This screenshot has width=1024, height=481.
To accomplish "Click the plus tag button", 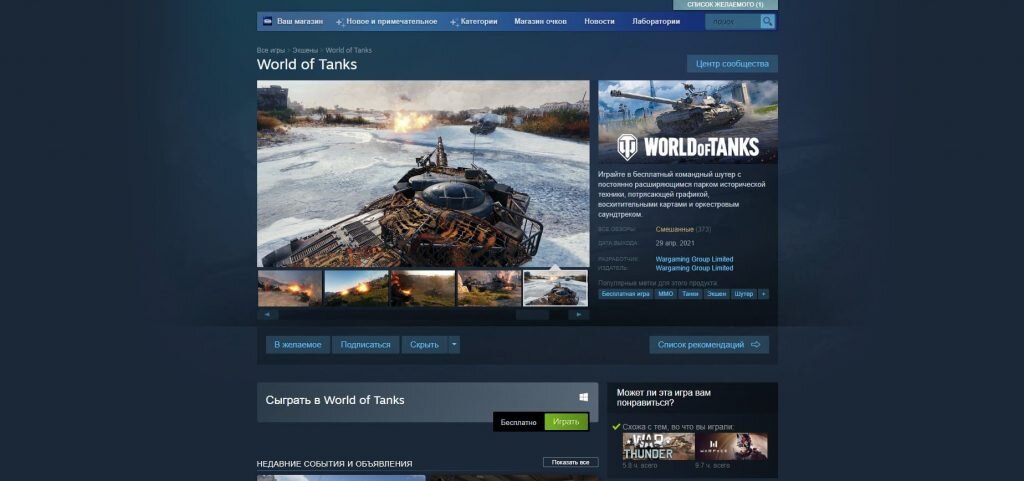I will [x=763, y=294].
